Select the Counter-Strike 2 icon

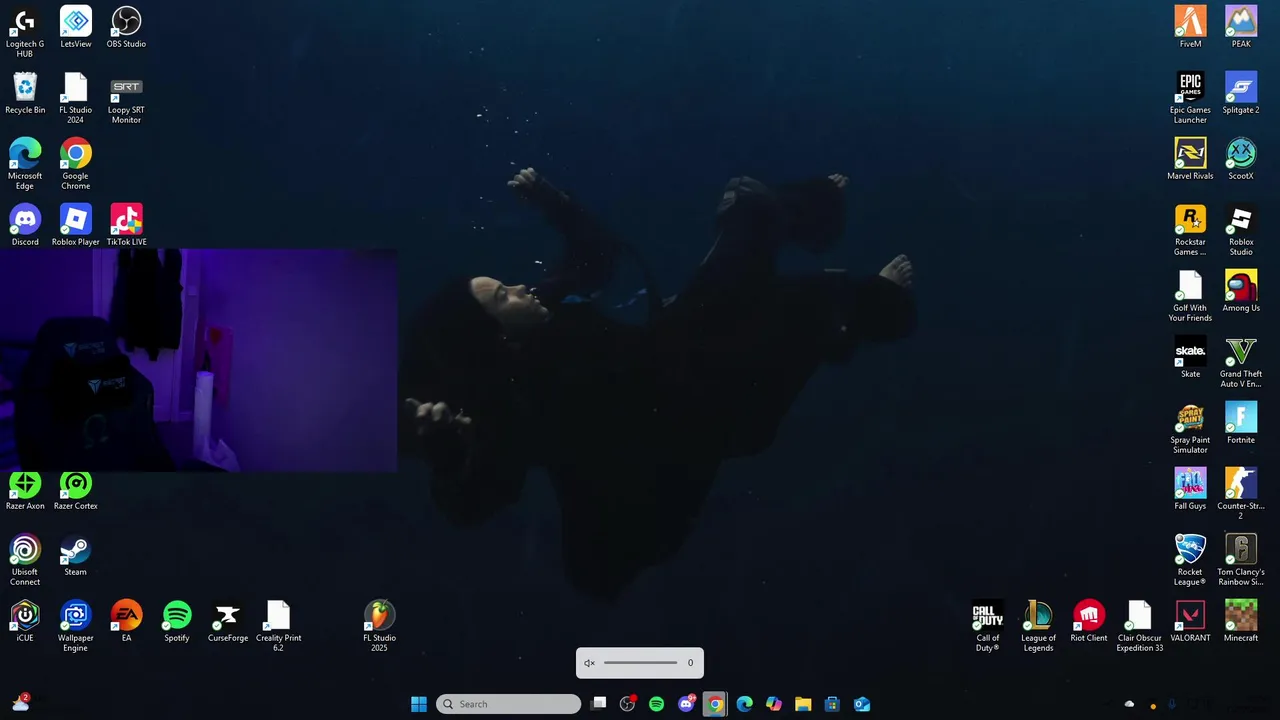(1241, 494)
